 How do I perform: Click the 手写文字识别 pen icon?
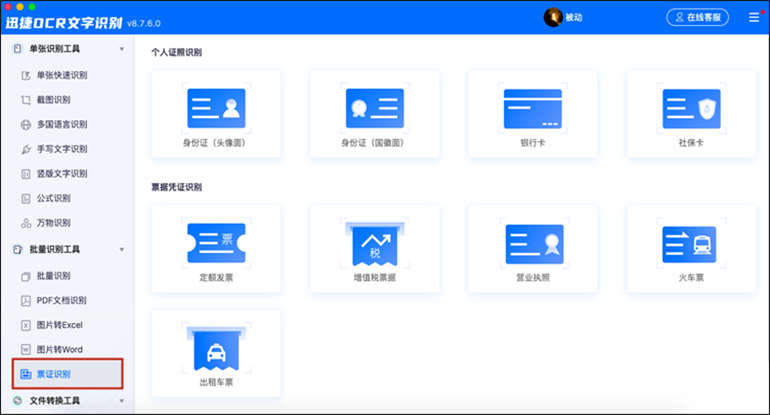(26, 149)
